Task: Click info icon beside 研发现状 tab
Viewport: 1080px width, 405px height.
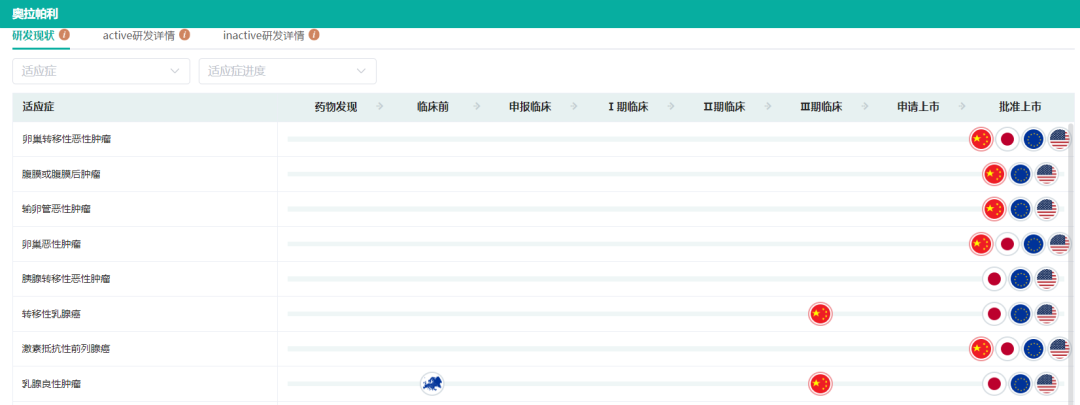Action: (x=64, y=34)
